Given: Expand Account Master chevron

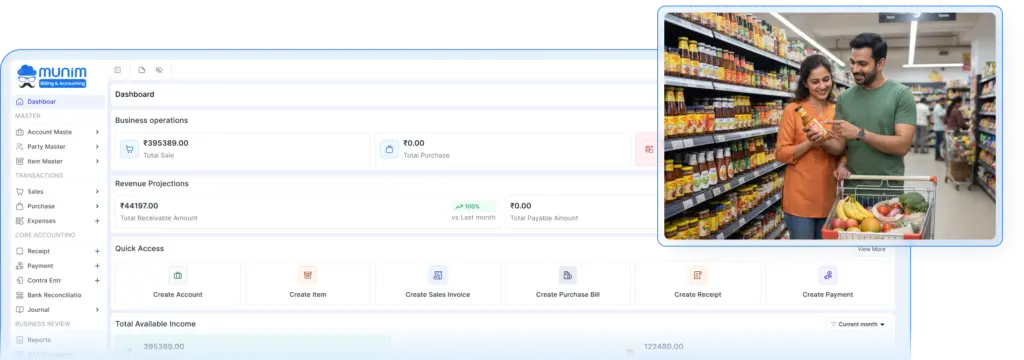Looking at the screenshot, I should pos(97,132).
